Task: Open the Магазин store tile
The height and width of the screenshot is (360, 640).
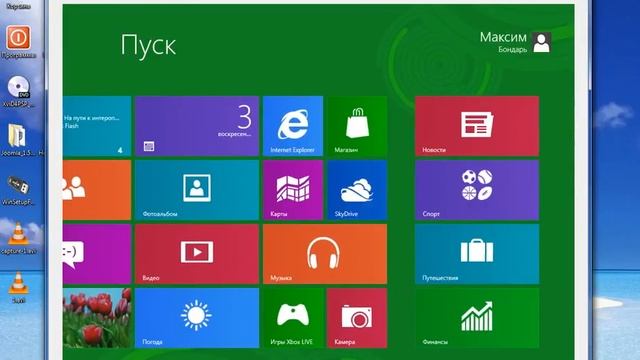Action: (357, 126)
